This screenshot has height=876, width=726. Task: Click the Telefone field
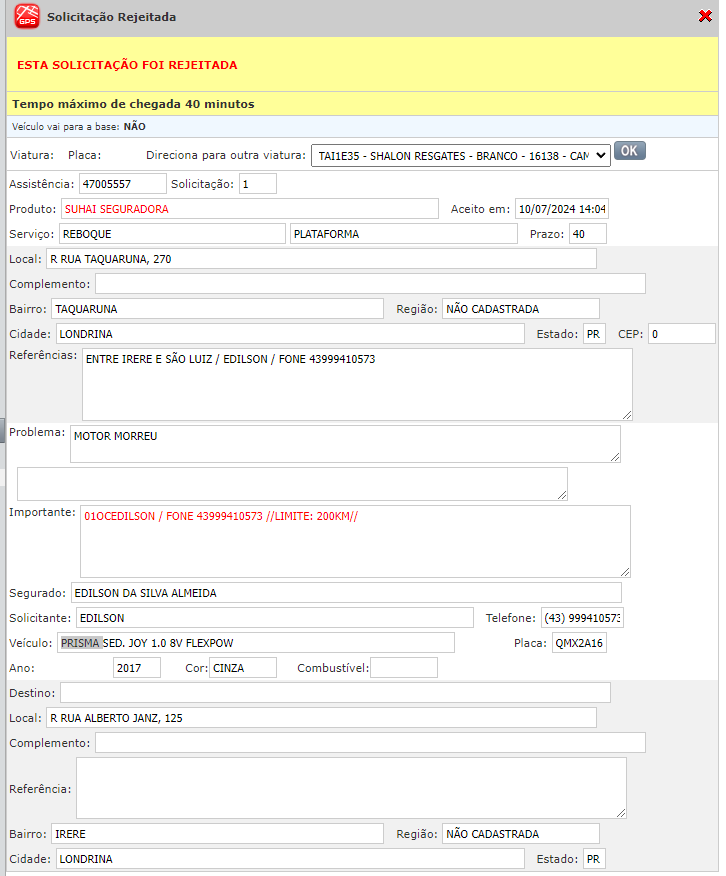click(x=582, y=618)
